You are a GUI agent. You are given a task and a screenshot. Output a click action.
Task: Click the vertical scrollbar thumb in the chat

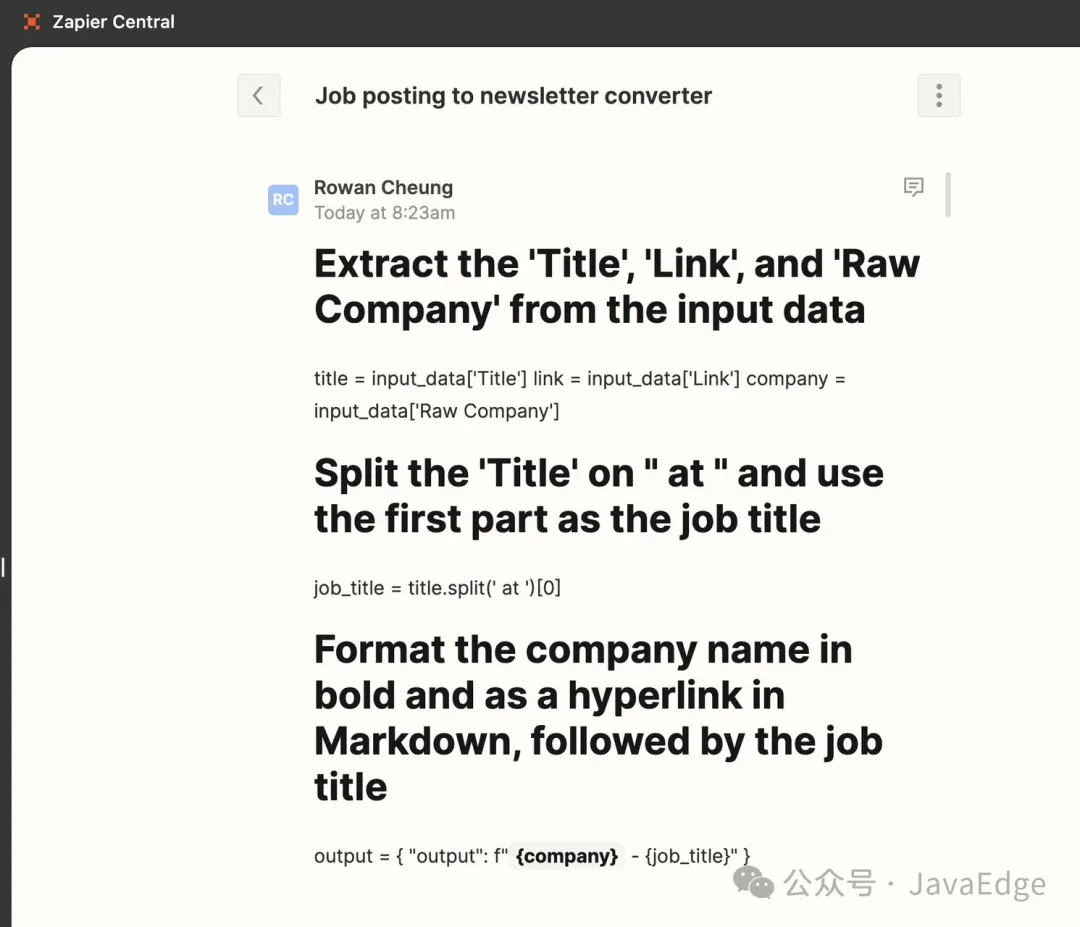[x=947, y=195]
